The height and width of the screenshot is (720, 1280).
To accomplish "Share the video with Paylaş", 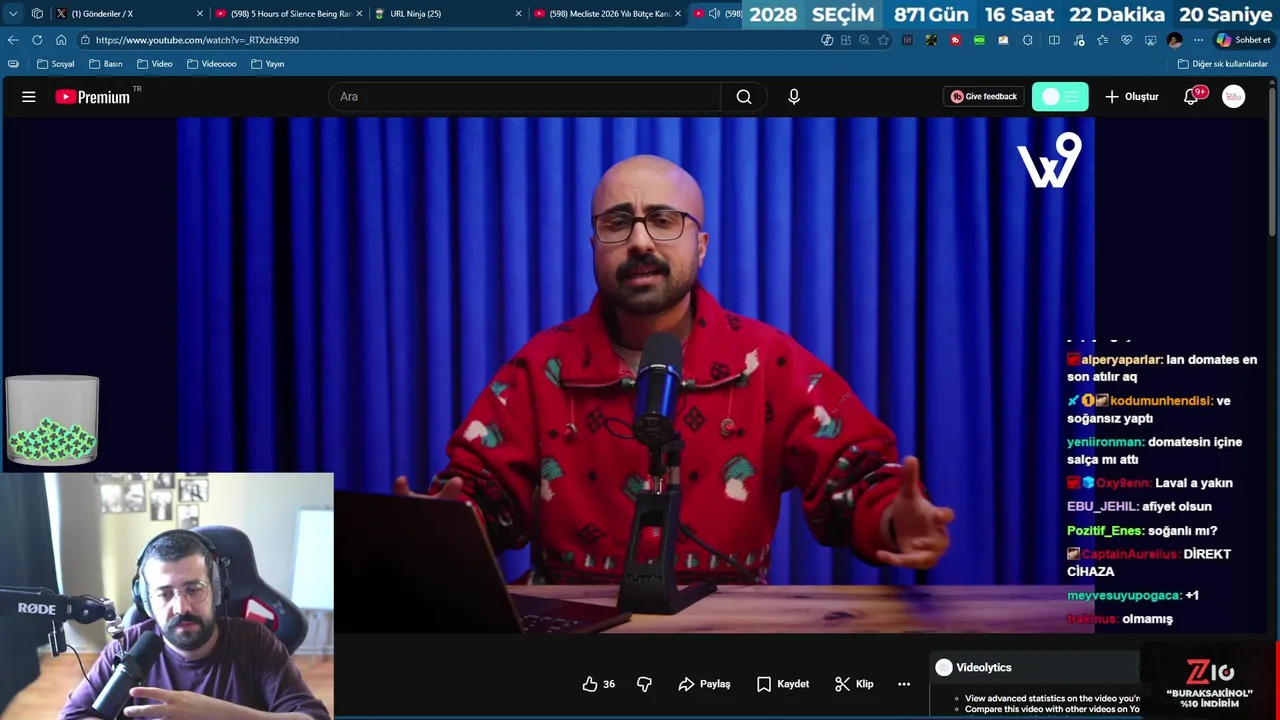I will click(x=704, y=684).
